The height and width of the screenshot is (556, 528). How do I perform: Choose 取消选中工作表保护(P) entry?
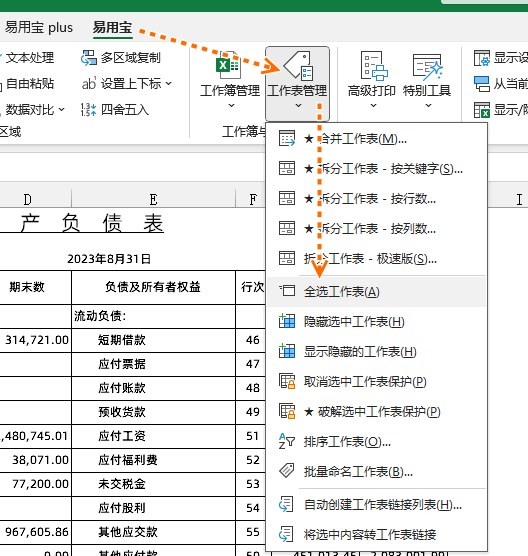376,382
